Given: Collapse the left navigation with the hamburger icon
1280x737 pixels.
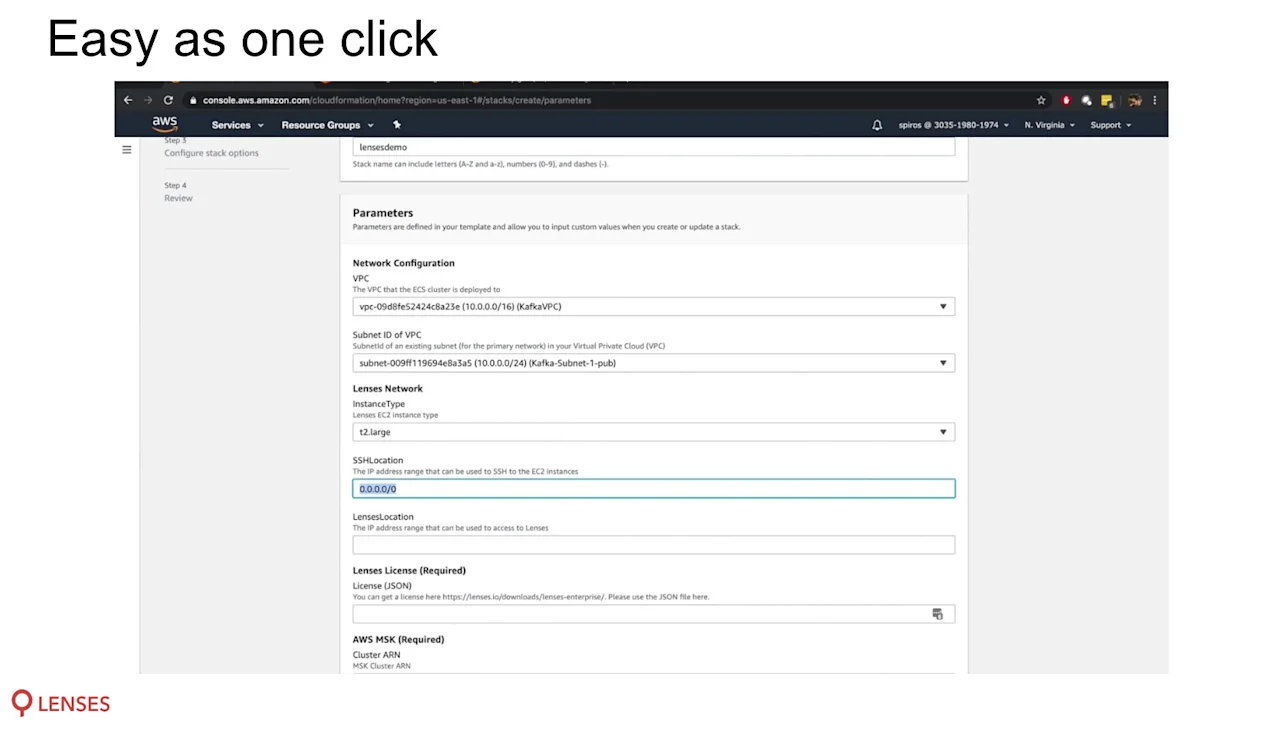Looking at the screenshot, I should pyautogui.click(x=127, y=149).
